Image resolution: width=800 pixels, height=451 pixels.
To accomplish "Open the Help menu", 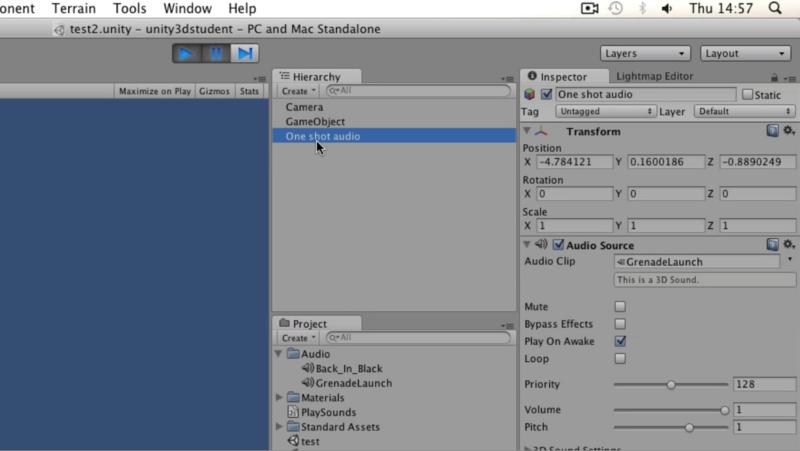I will tap(242, 9).
